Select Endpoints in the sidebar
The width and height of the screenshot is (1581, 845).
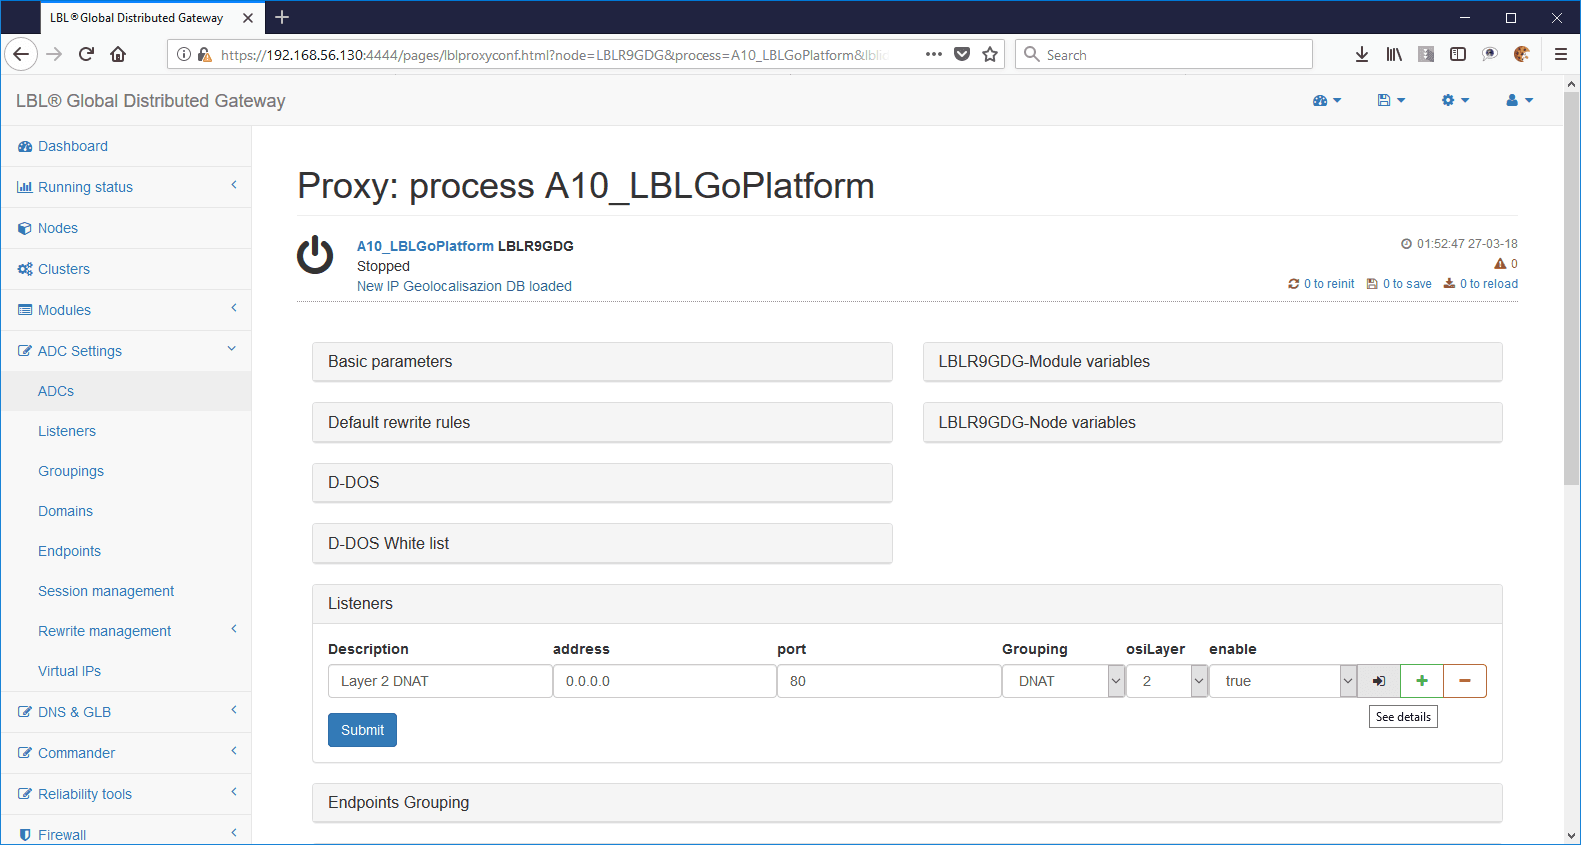tap(126, 551)
